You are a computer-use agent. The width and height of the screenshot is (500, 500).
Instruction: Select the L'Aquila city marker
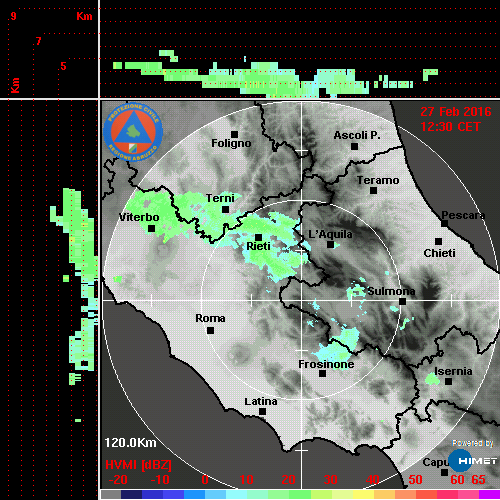(330, 244)
